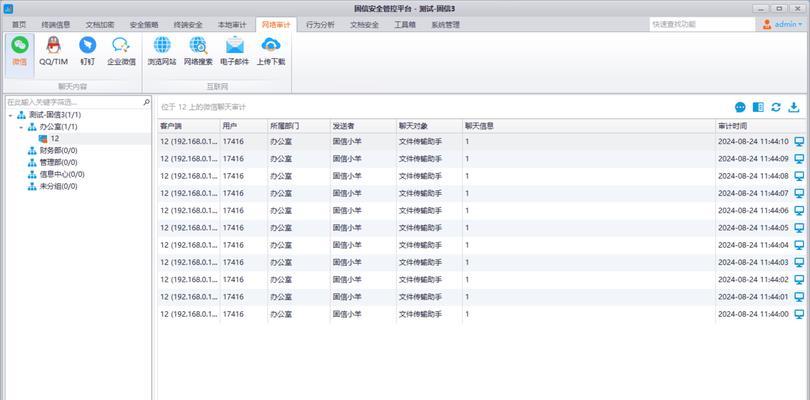Click the monitor icon in the 11:44:04 row
The width and height of the screenshot is (810, 400).
pos(799,245)
